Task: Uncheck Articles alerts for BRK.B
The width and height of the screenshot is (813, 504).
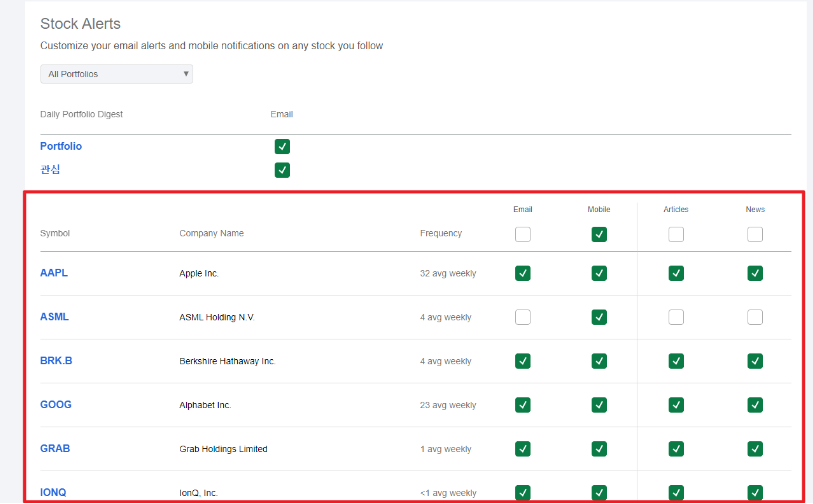Action: point(676,361)
